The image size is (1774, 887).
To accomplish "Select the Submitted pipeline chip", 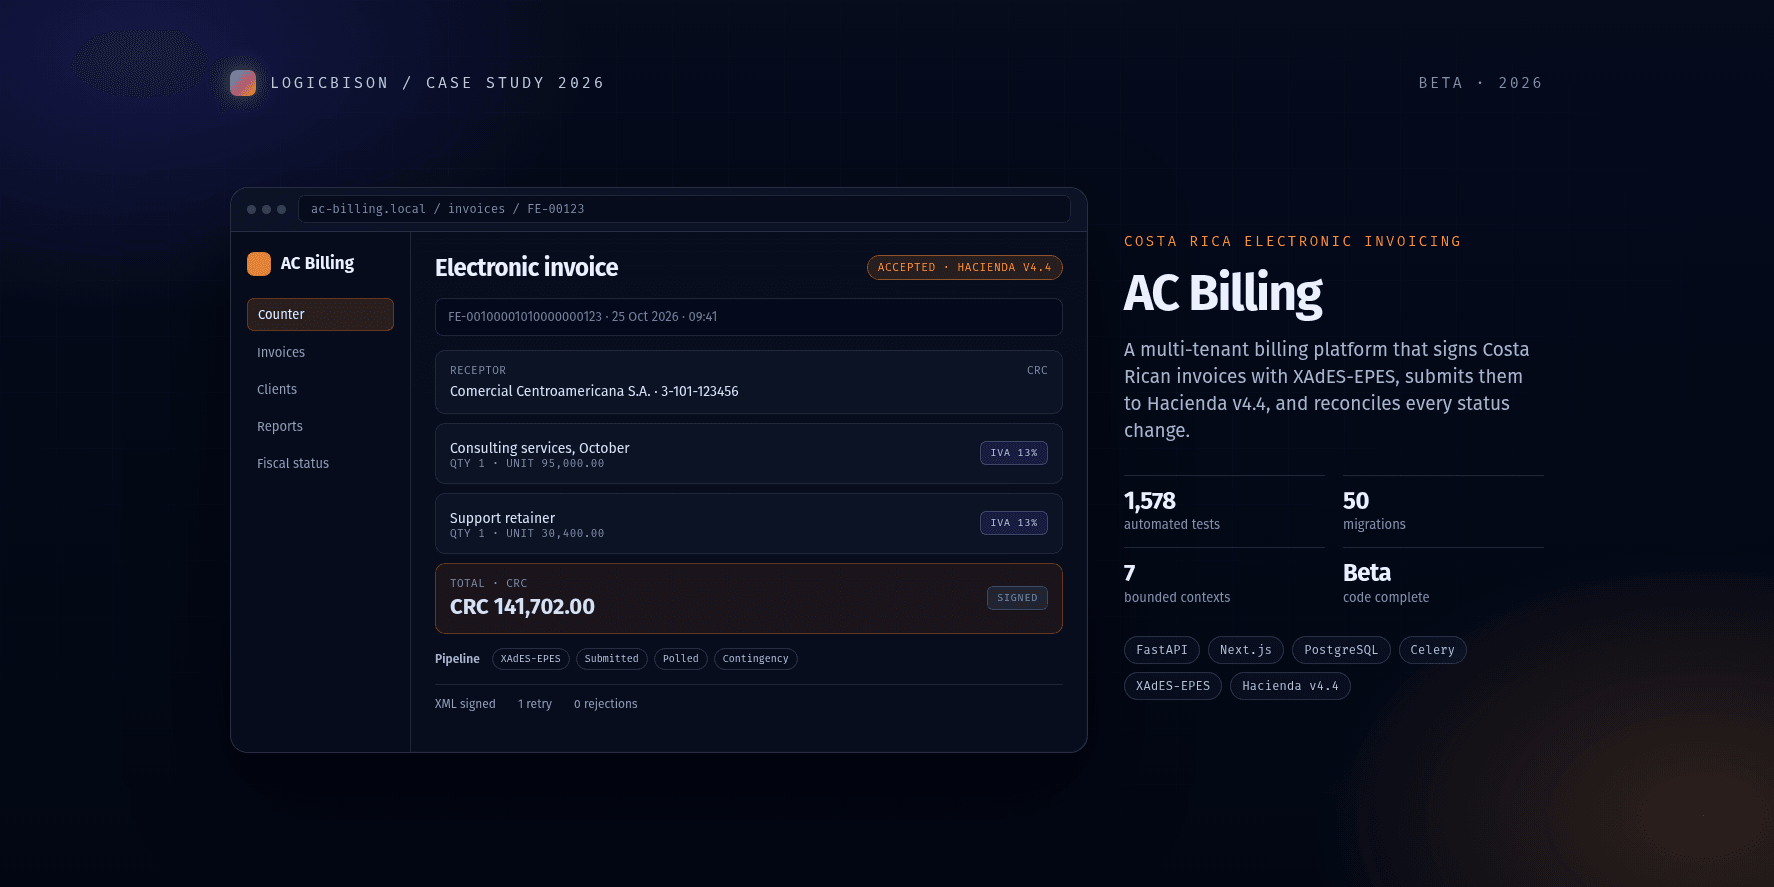I will click(x=612, y=659).
